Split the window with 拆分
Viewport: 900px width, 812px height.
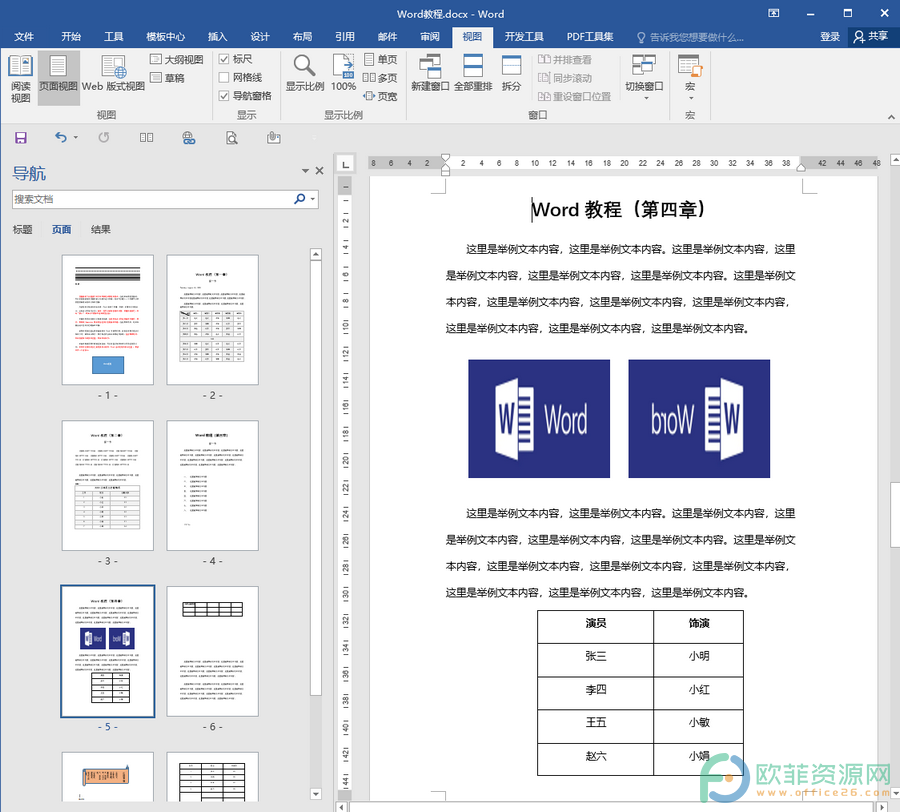coord(511,73)
